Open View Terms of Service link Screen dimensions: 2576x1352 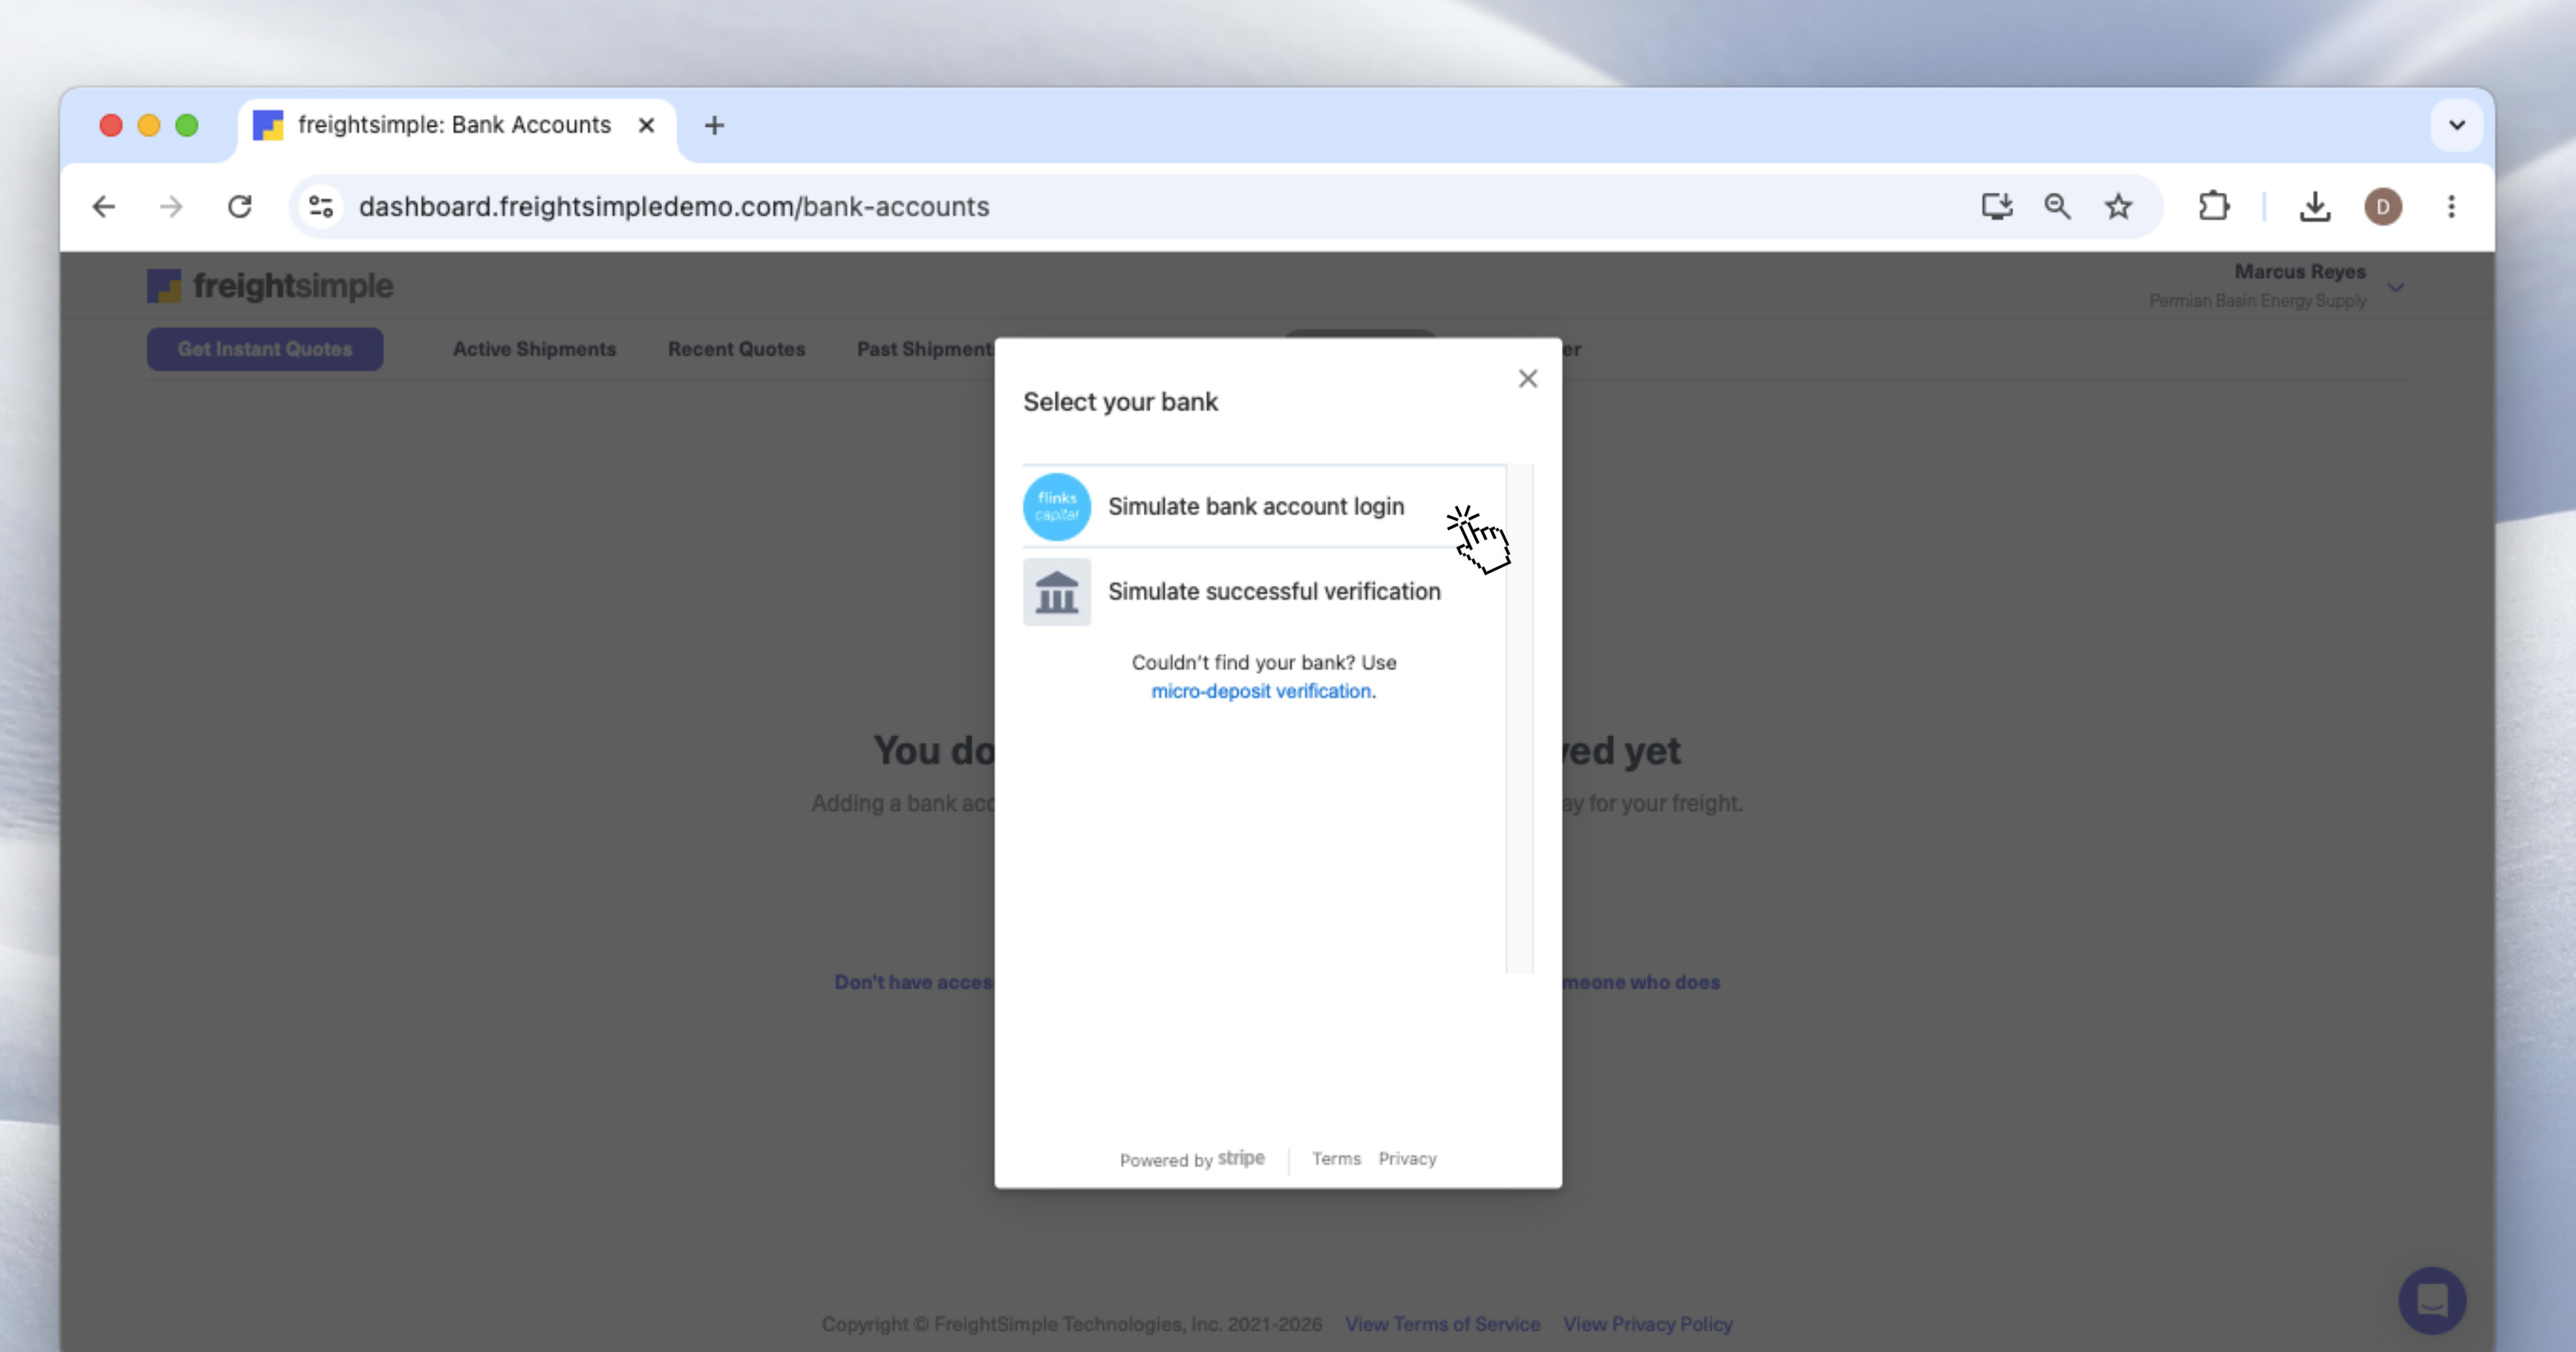pos(1442,1324)
